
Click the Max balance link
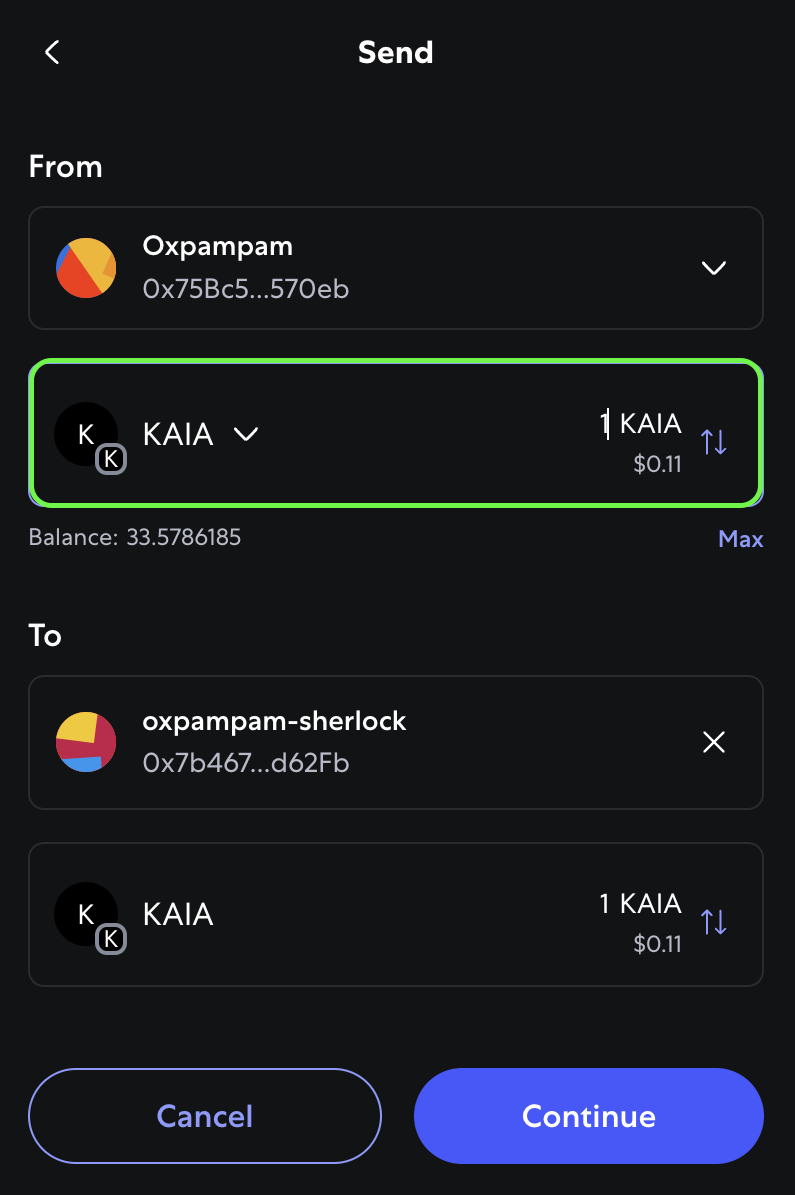point(740,539)
